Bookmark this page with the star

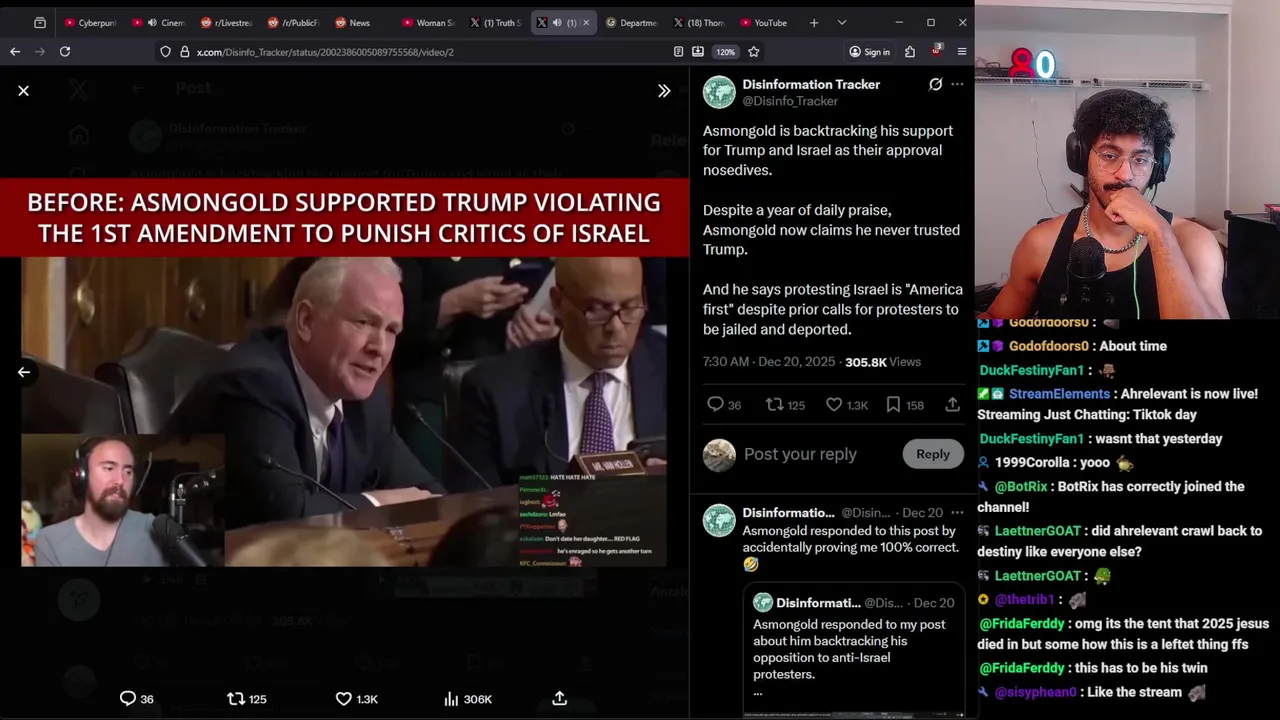[754, 51]
